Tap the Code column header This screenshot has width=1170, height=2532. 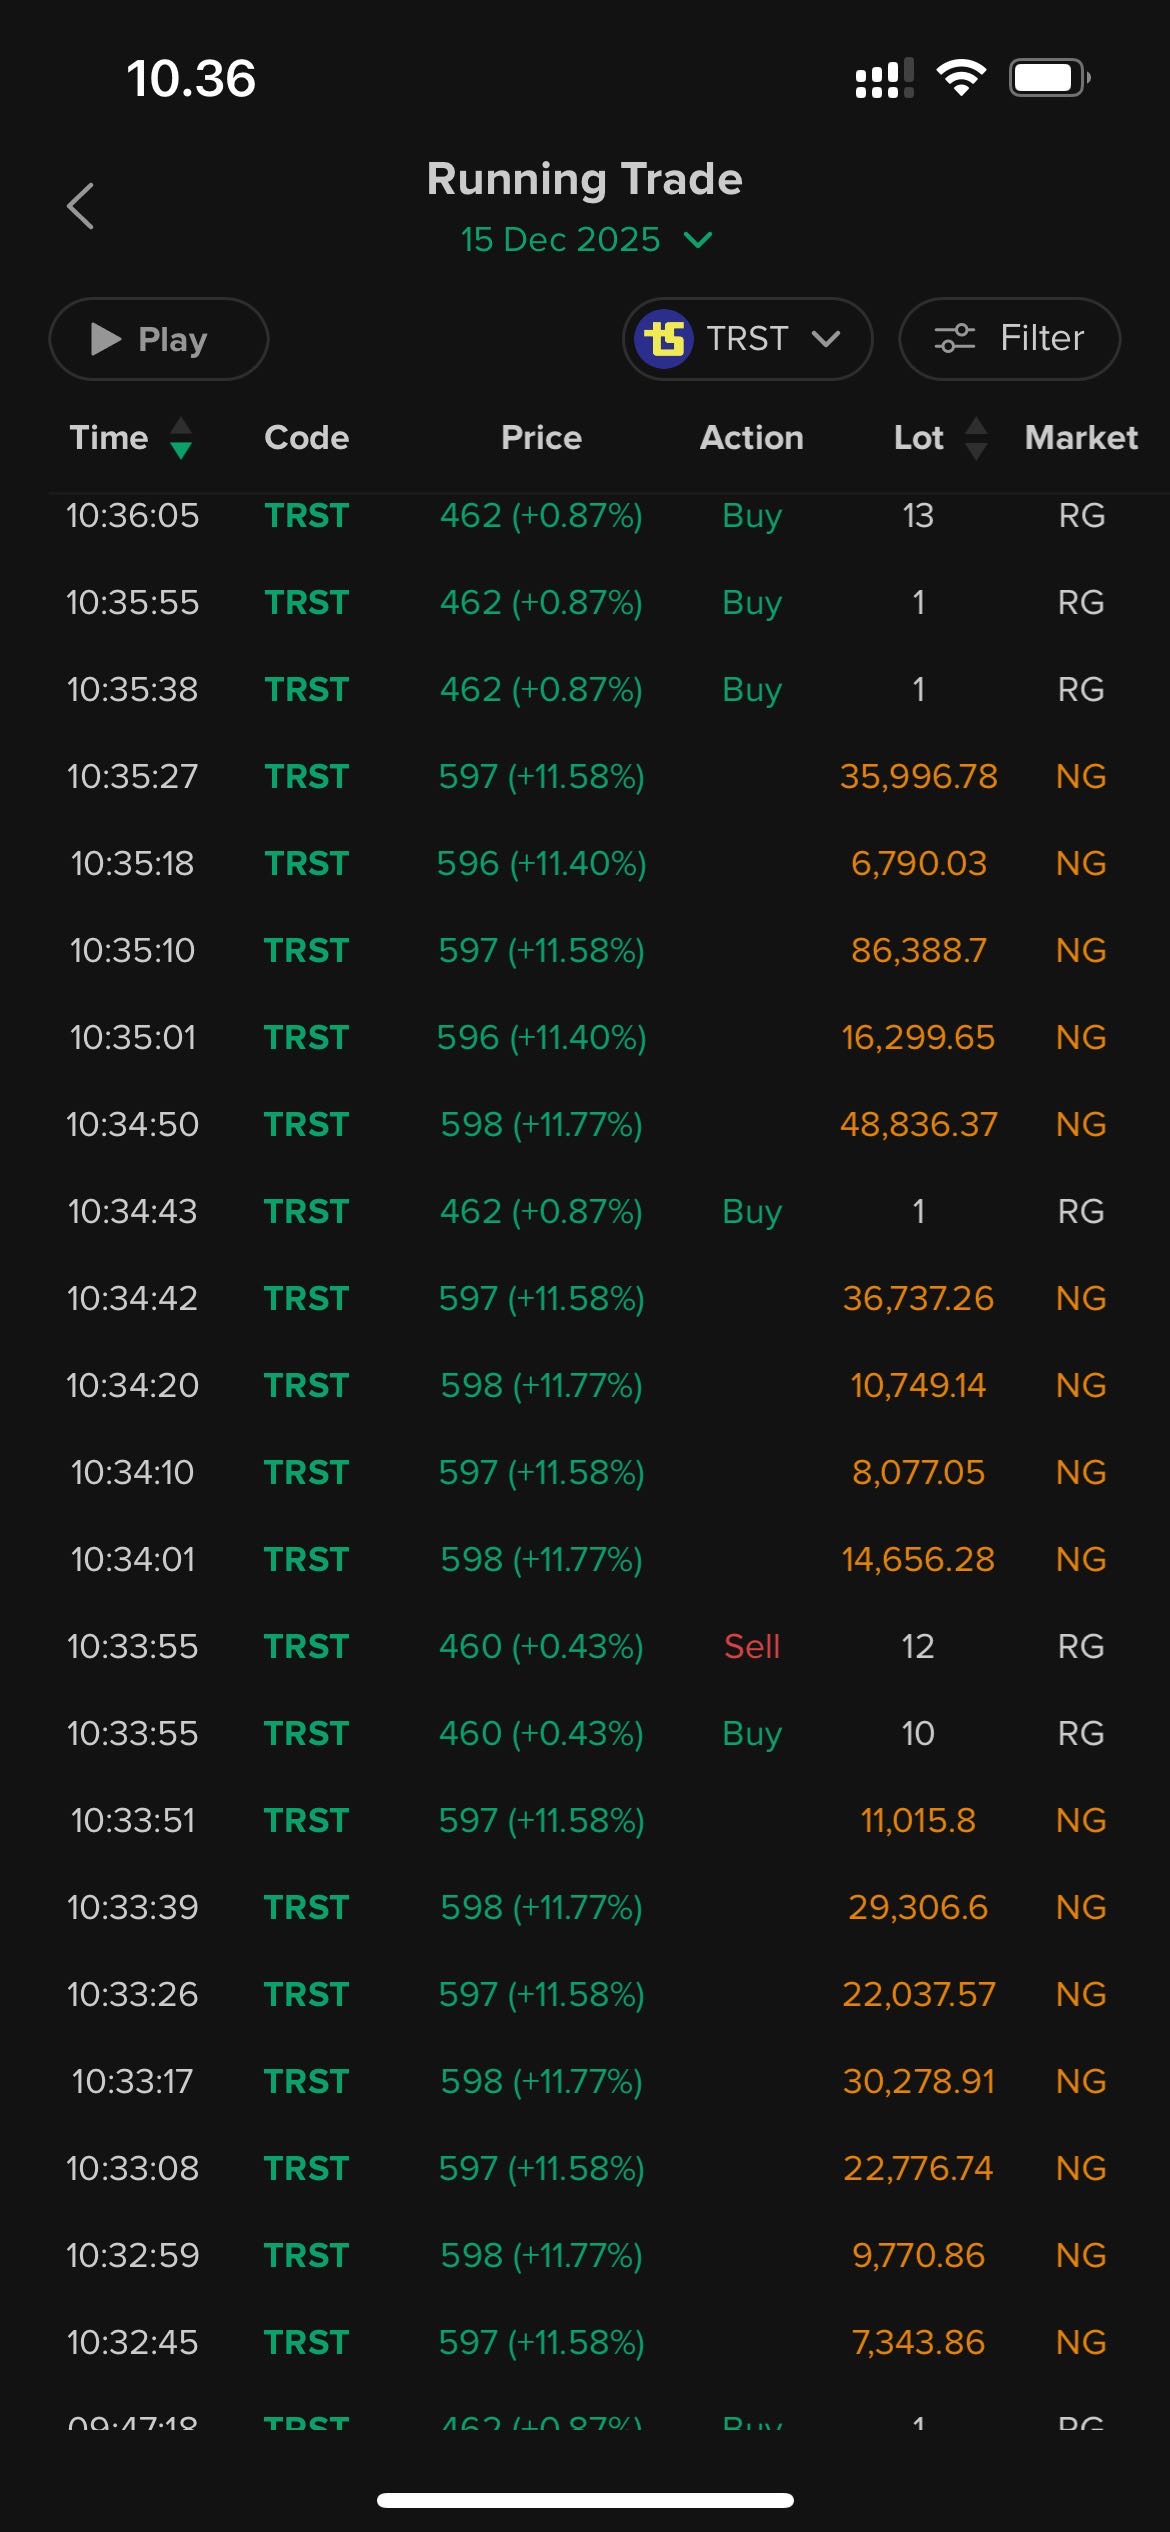pyautogui.click(x=306, y=437)
